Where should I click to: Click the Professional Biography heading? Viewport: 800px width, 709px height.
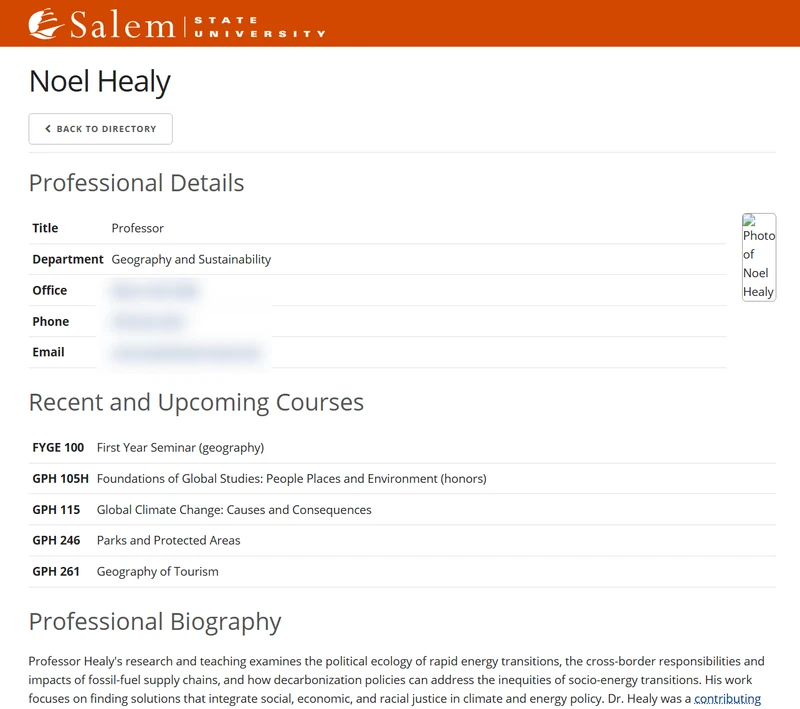(155, 621)
